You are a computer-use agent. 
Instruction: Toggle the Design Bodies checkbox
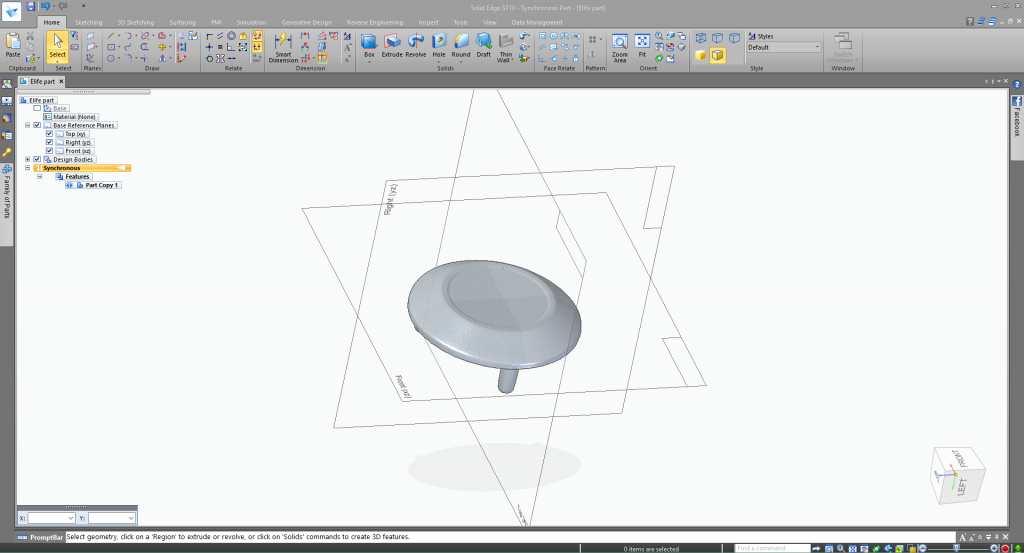[37, 159]
